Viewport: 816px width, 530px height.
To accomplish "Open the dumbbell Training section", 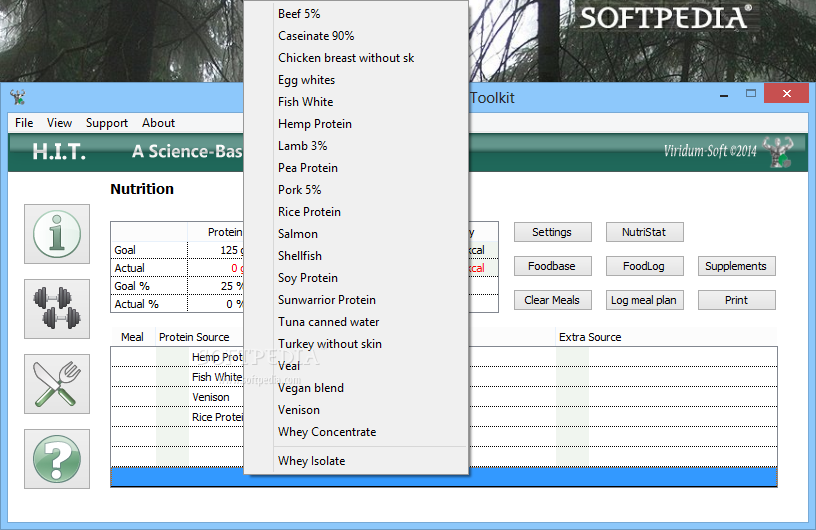I will [x=57, y=309].
